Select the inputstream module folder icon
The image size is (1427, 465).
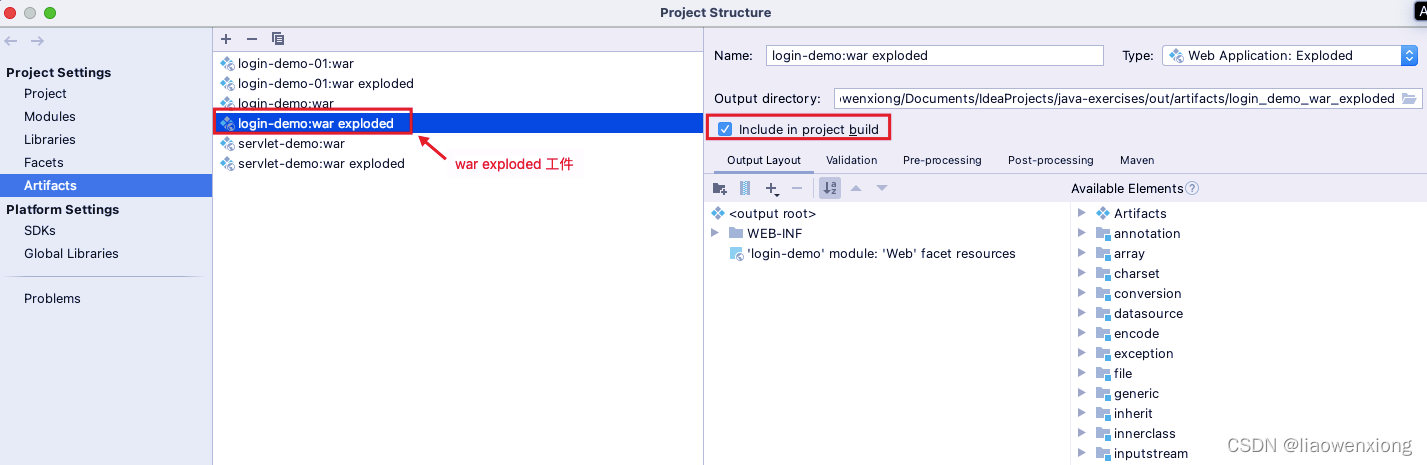[x=1103, y=454]
